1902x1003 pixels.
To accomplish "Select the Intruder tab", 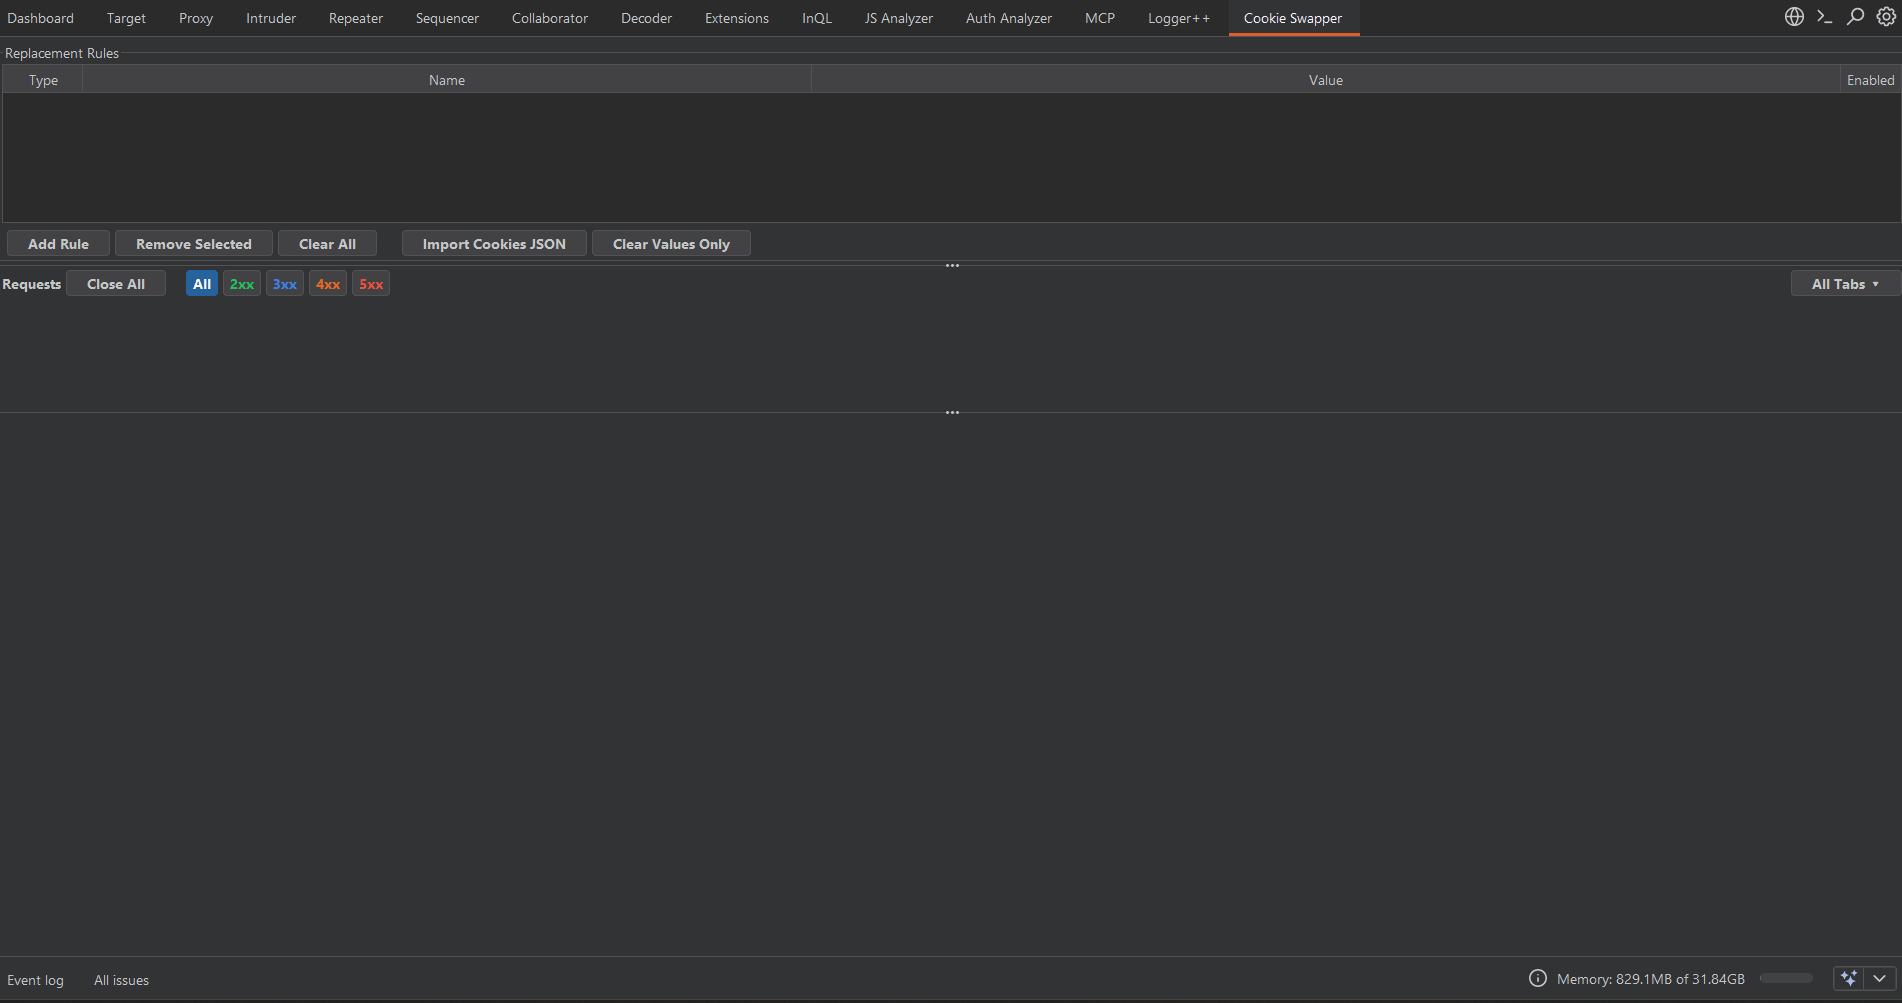I will click(x=271, y=18).
